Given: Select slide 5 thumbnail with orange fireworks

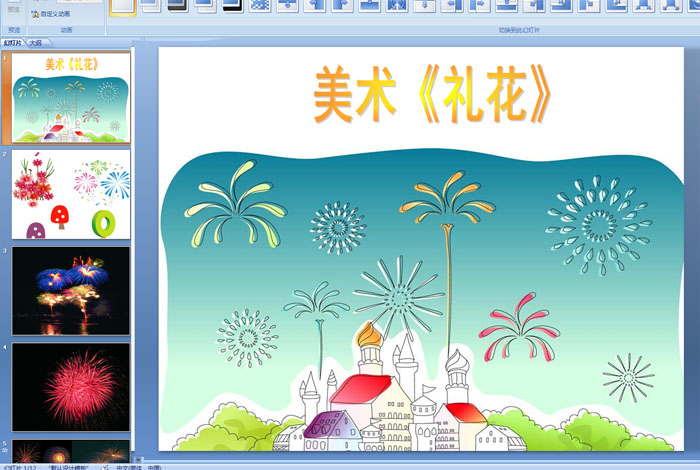Looking at the screenshot, I should point(71,451).
